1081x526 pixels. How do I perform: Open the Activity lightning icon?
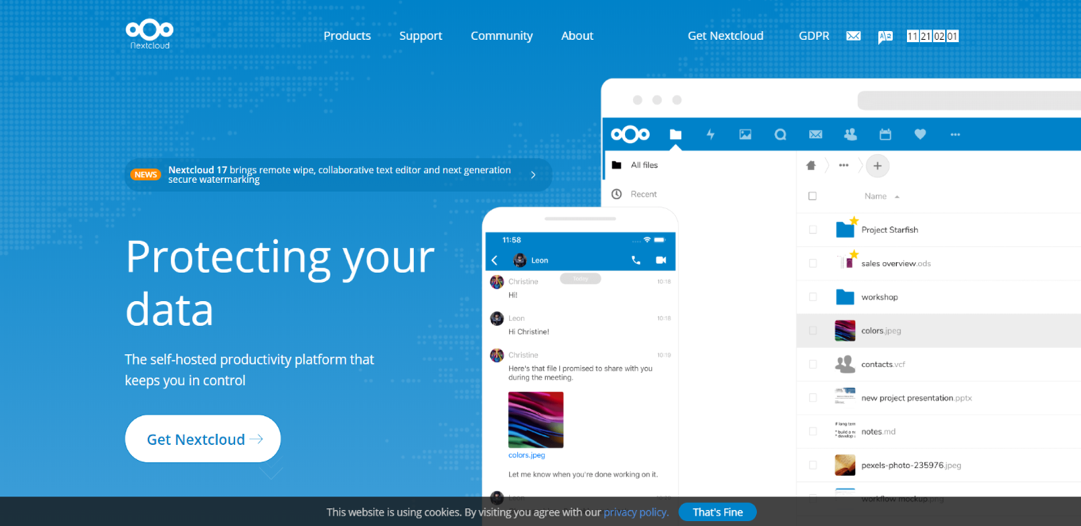tap(711, 134)
